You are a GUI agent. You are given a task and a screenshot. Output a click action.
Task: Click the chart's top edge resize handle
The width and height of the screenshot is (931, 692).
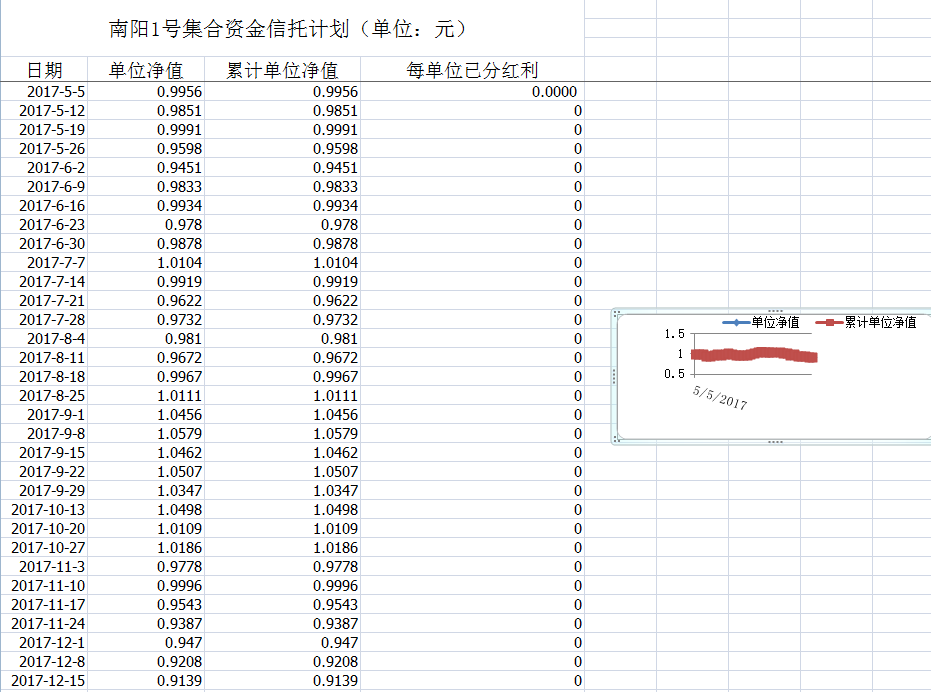774,312
